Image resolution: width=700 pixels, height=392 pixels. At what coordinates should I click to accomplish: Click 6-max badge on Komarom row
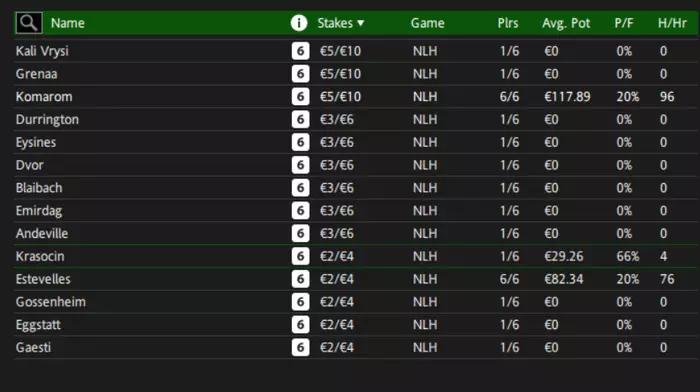(300, 96)
